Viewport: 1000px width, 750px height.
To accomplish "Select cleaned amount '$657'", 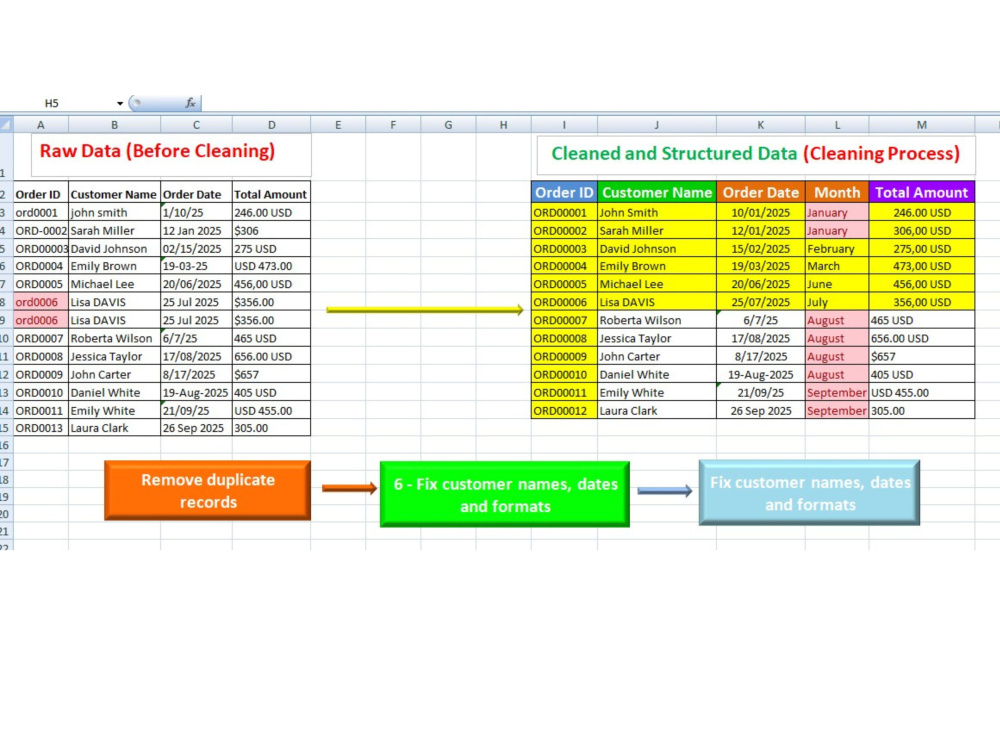I will [x=922, y=357].
